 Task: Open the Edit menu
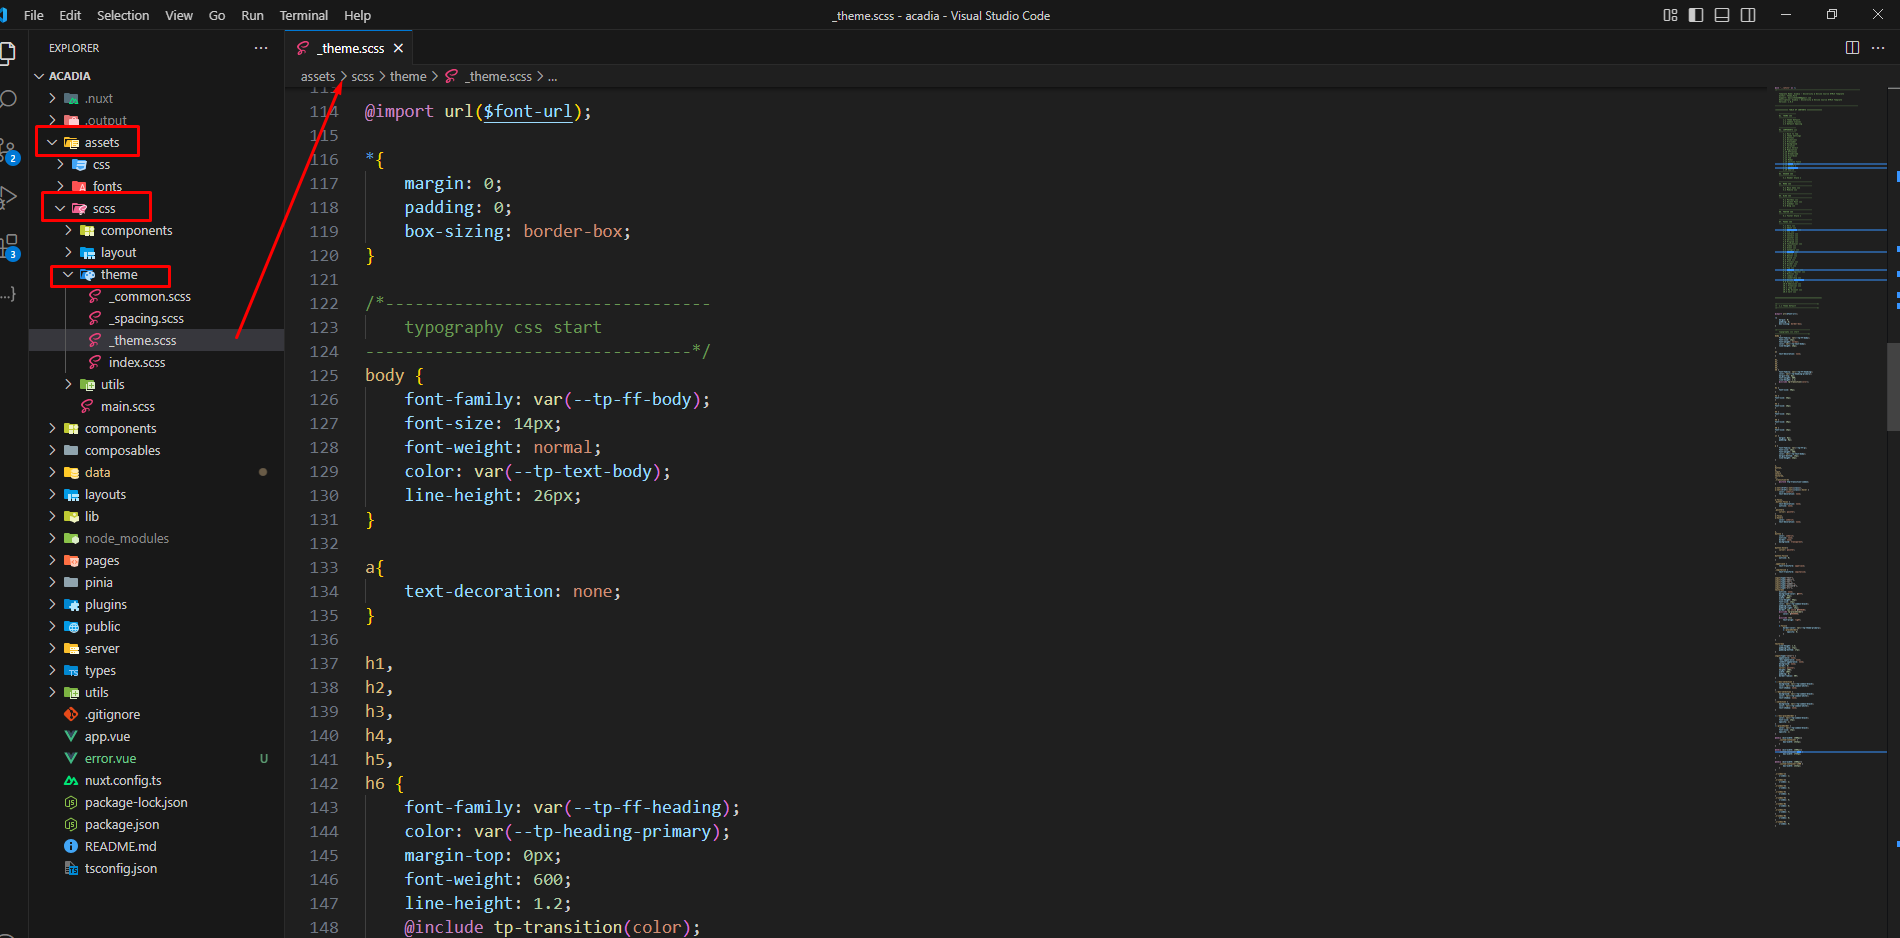(x=70, y=15)
